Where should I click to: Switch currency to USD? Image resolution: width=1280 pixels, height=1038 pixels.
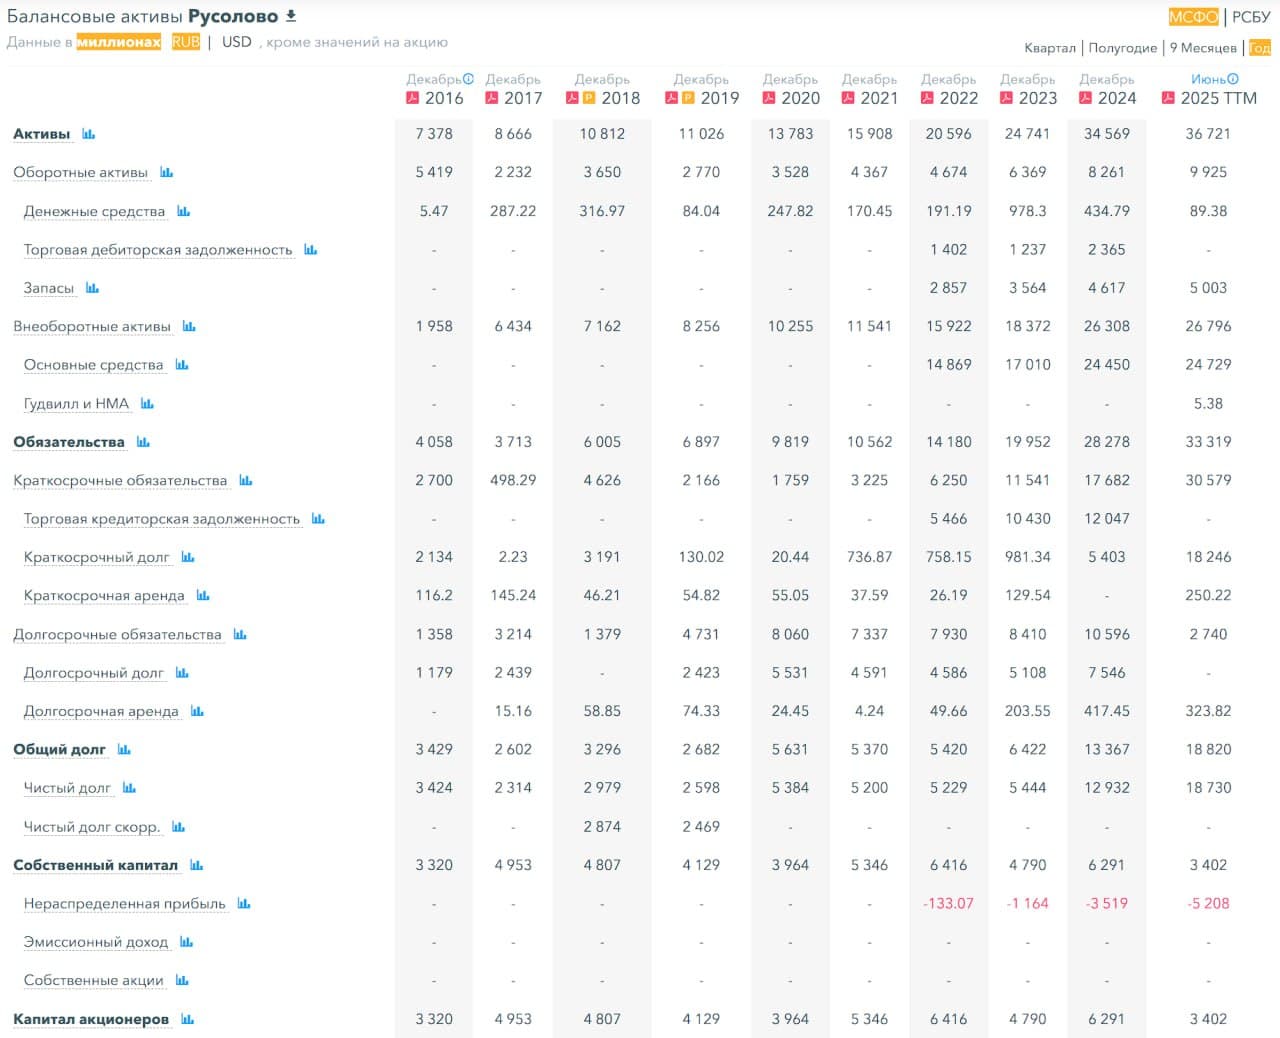(x=236, y=42)
